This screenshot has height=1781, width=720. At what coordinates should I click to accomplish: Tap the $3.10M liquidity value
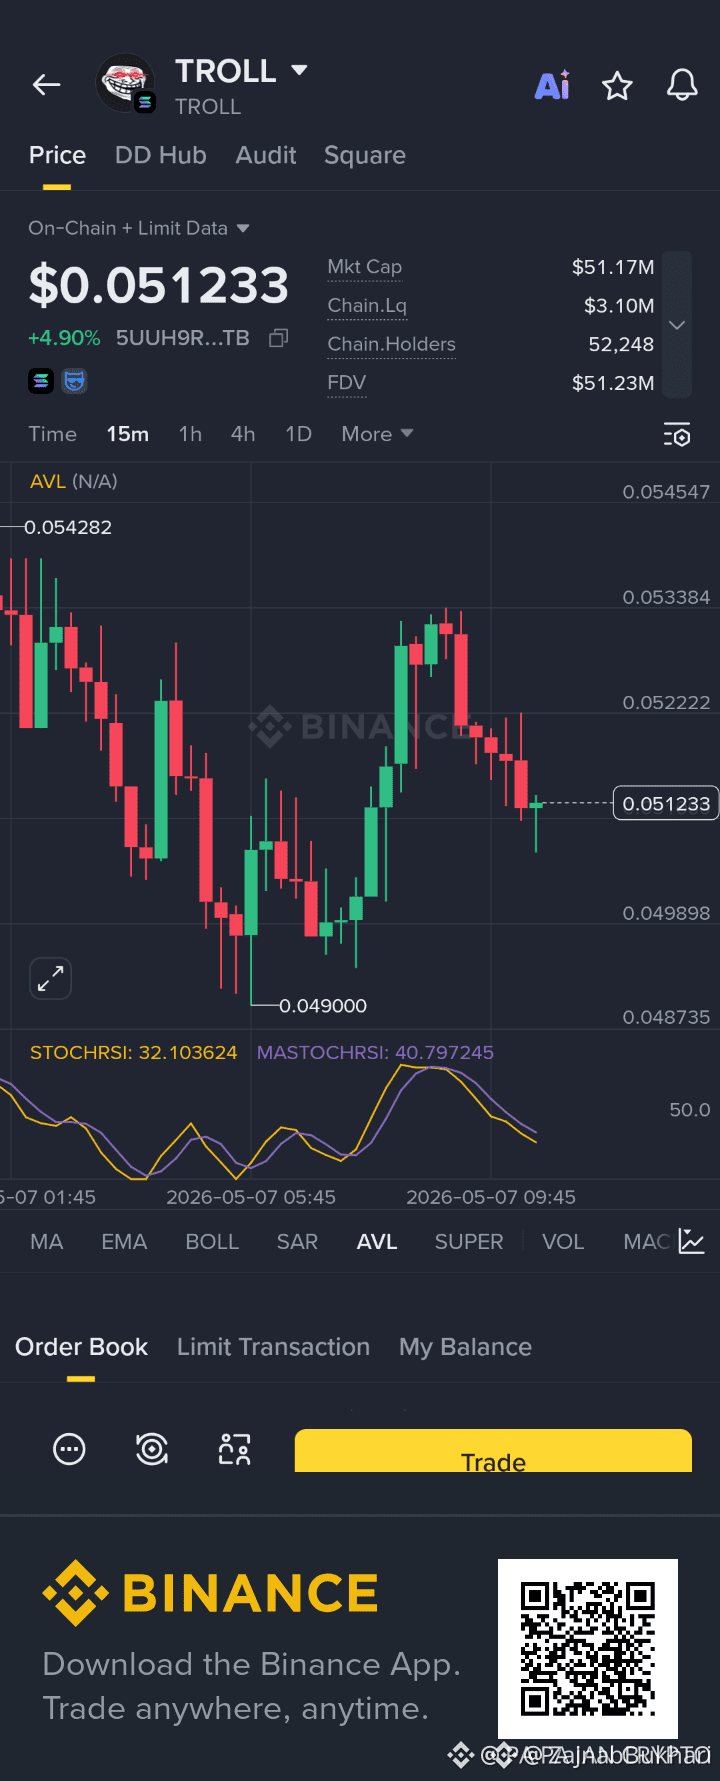(619, 305)
